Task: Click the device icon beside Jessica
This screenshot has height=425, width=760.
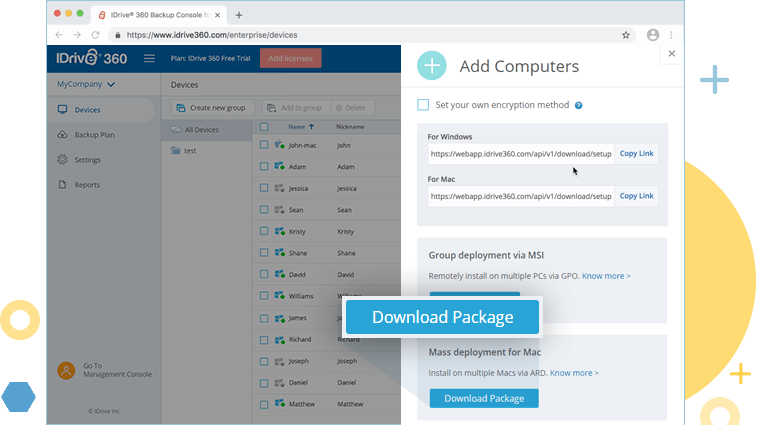Action: point(280,188)
